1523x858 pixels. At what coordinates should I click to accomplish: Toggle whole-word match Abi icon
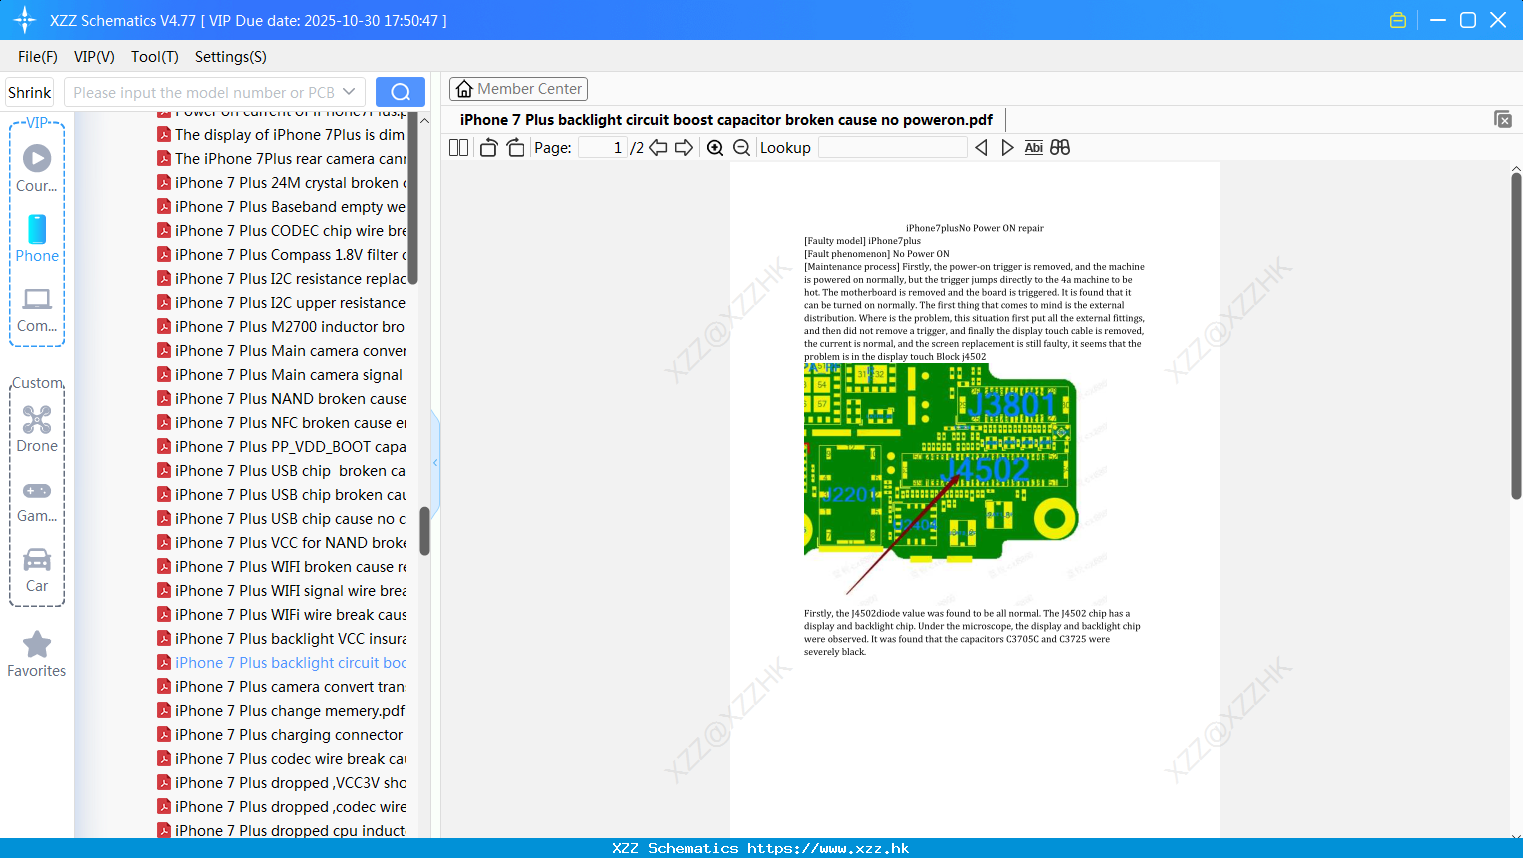(1033, 147)
